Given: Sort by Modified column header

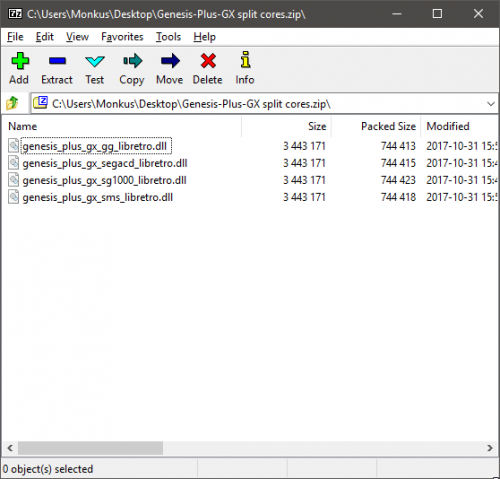Looking at the screenshot, I should point(459,126).
